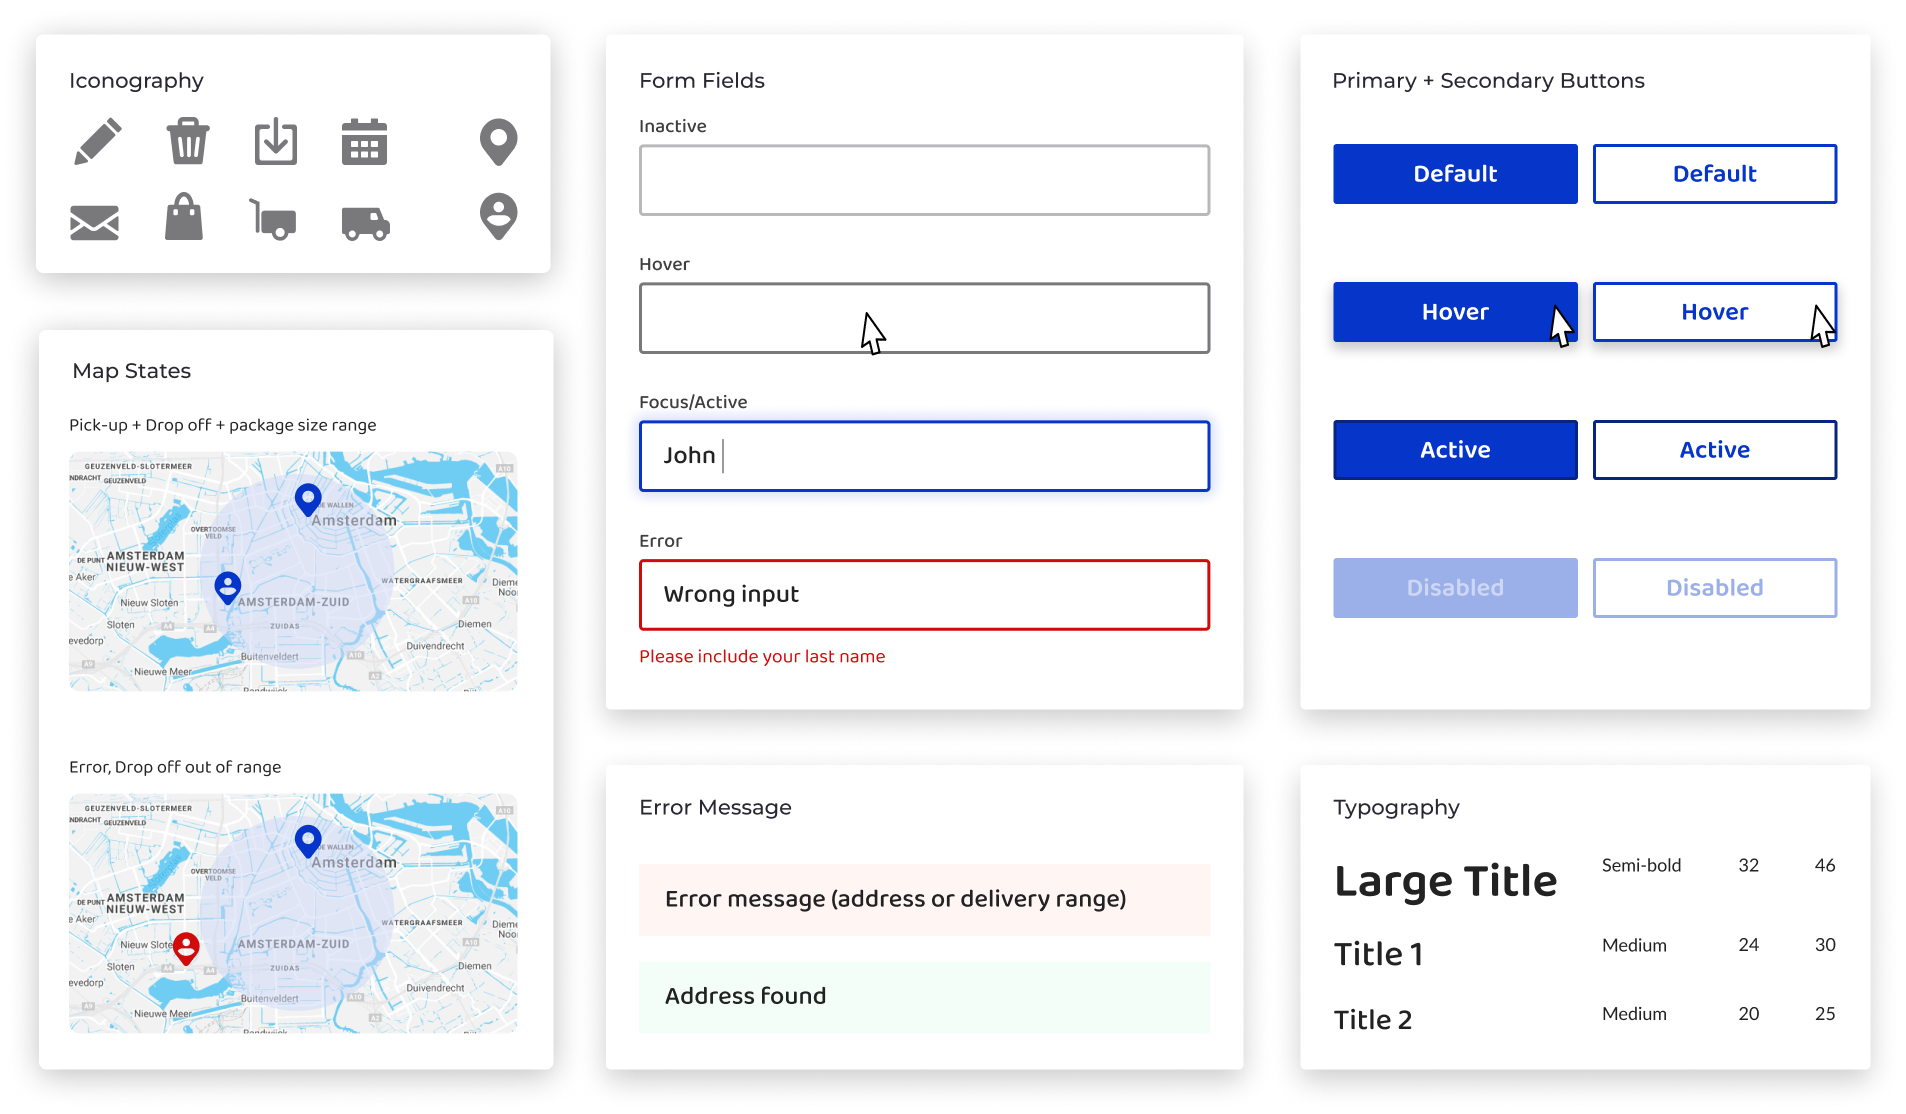Click the Typography heading
The image size is (1906, 1114).
coord(1396,808)
